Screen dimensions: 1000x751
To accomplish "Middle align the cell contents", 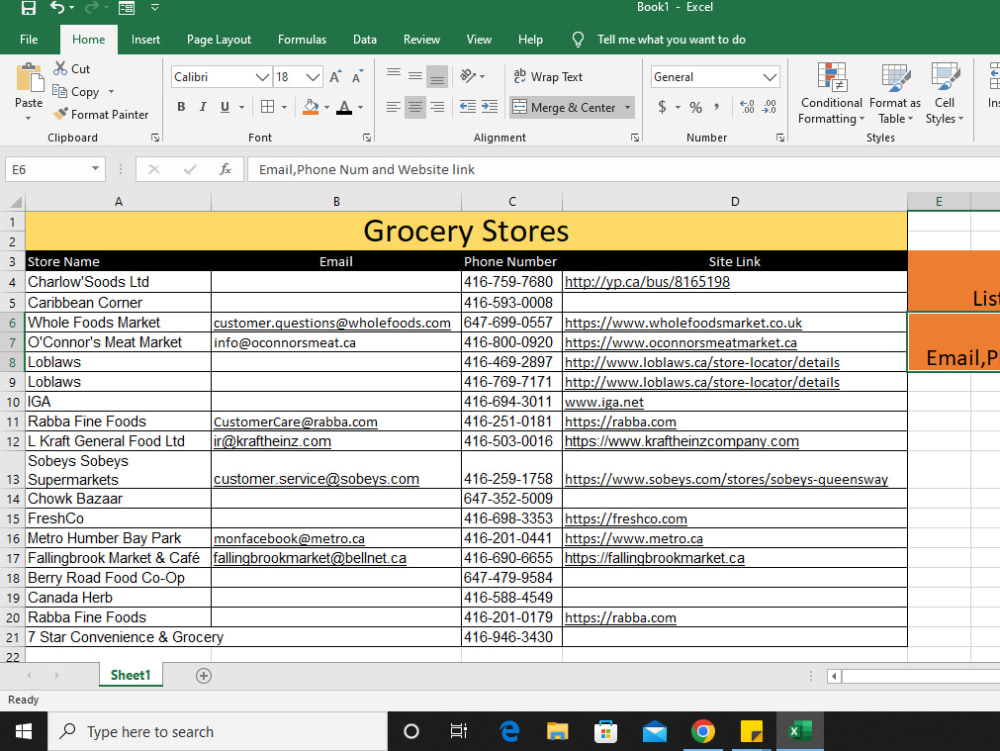I will (x=415, y=77).
